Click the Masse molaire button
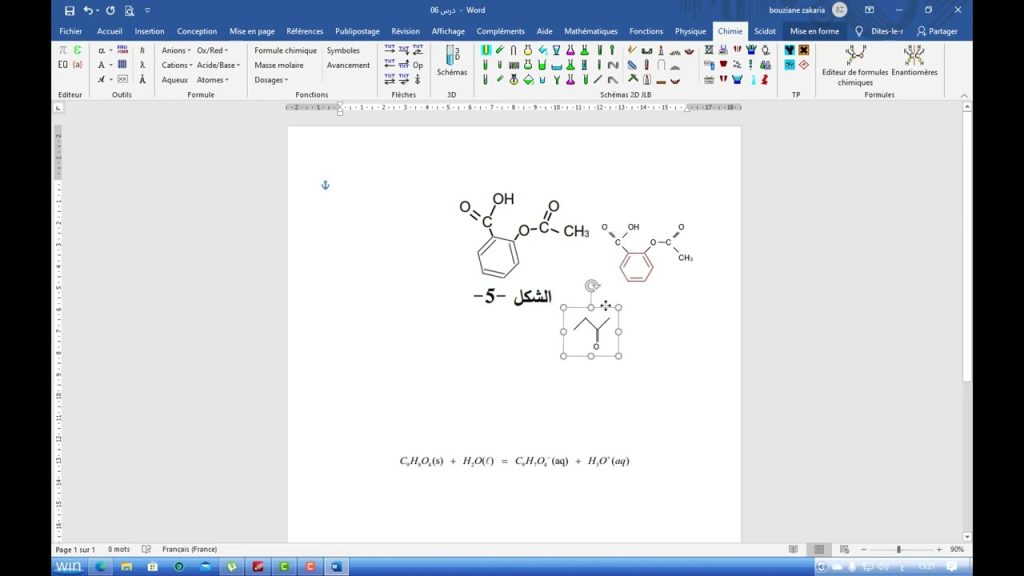Screen dimensions: 1024x576 click(x=279, y=65)
